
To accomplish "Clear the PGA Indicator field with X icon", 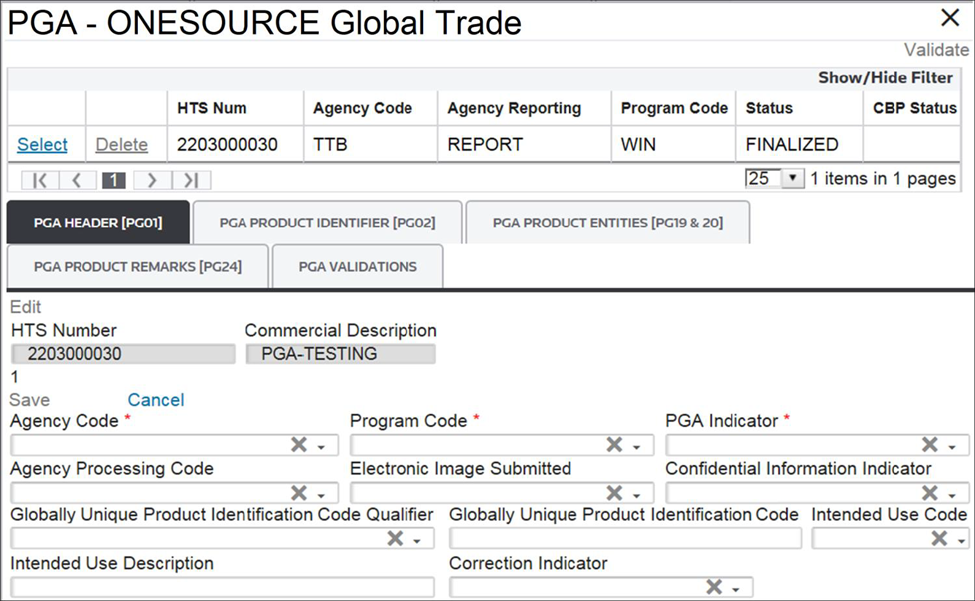I will click(x=929, y=445).
